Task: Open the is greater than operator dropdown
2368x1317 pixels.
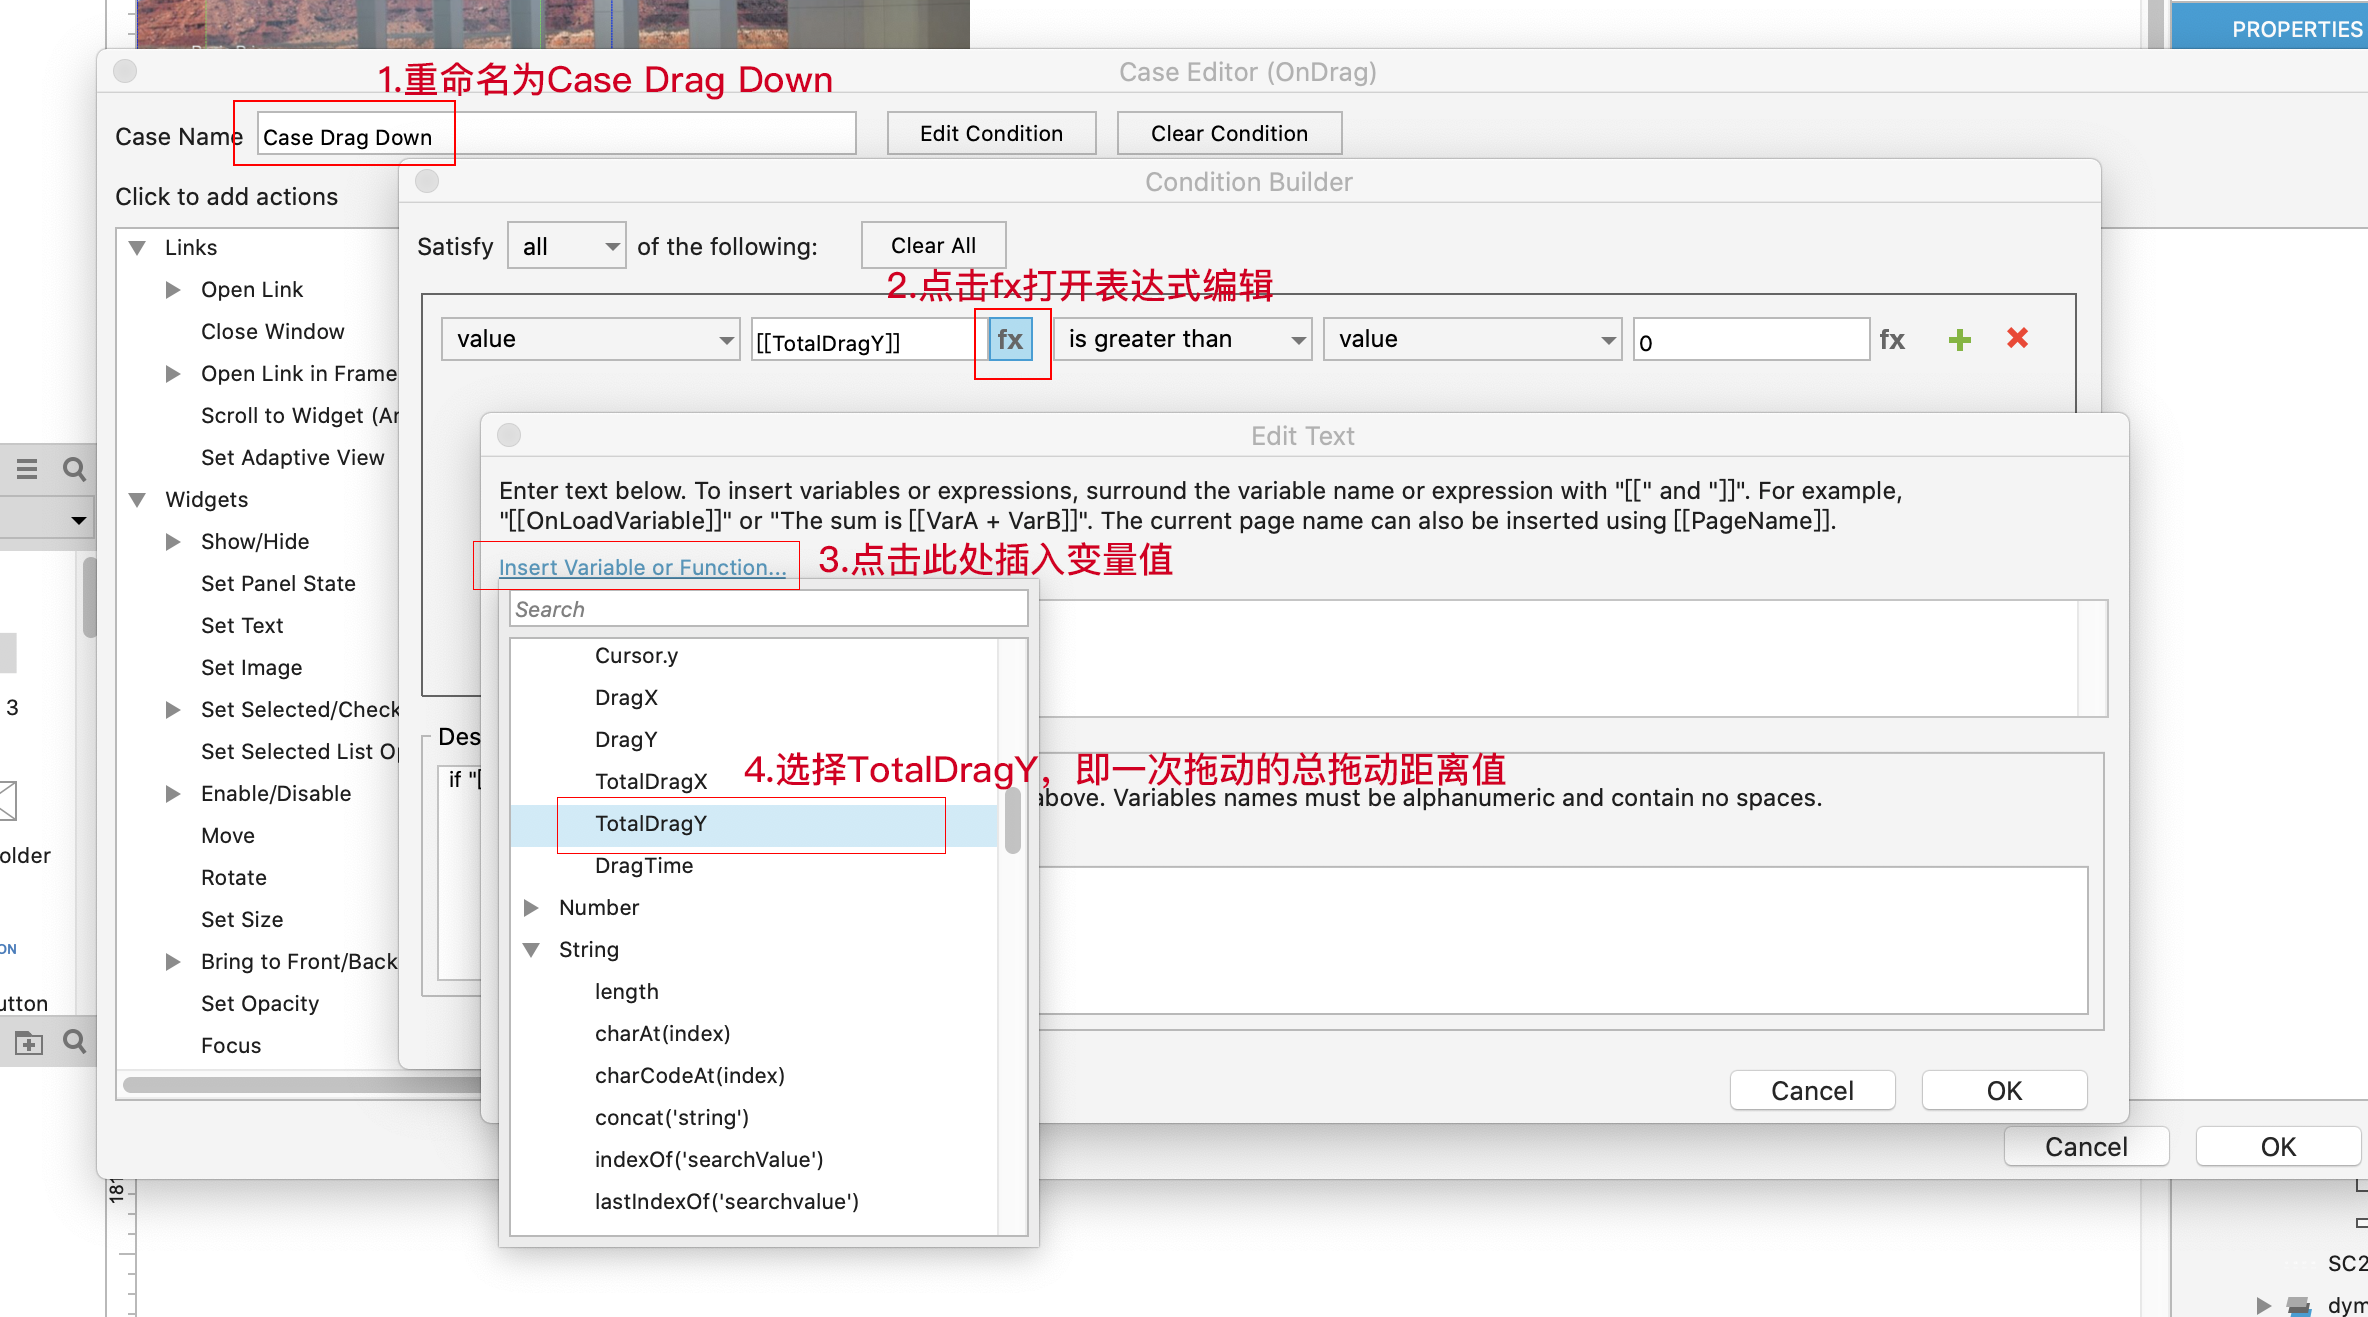Action: (x=1182, y=340)
